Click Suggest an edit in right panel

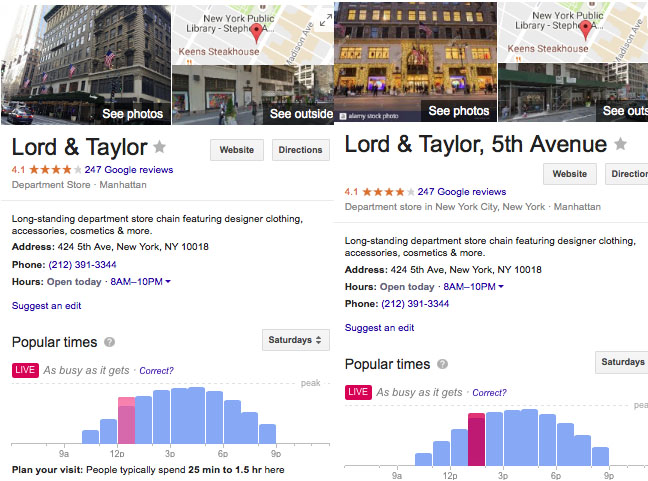coord(379,328)
